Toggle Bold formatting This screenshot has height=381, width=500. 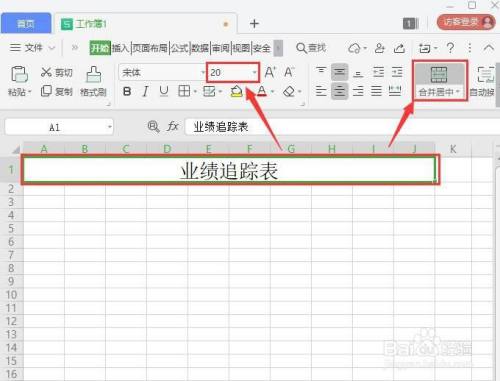(x=127, y=91)
